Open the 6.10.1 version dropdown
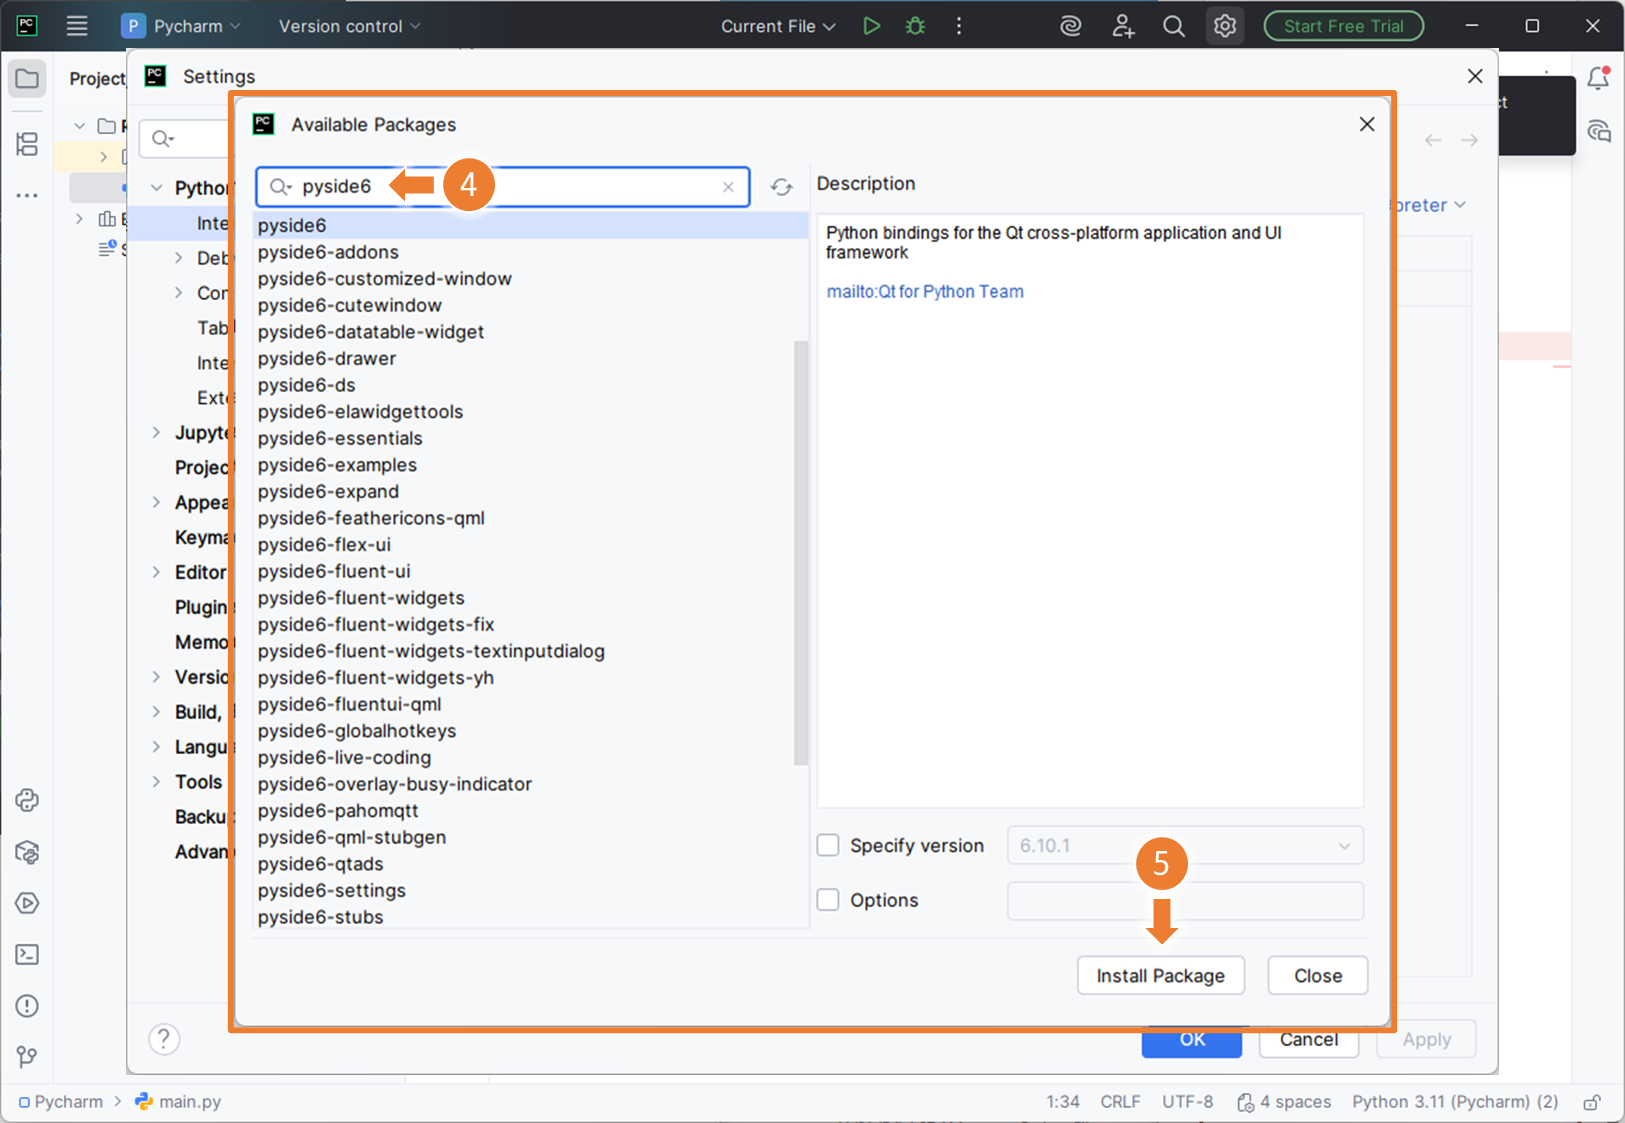 pos(1185,846)
